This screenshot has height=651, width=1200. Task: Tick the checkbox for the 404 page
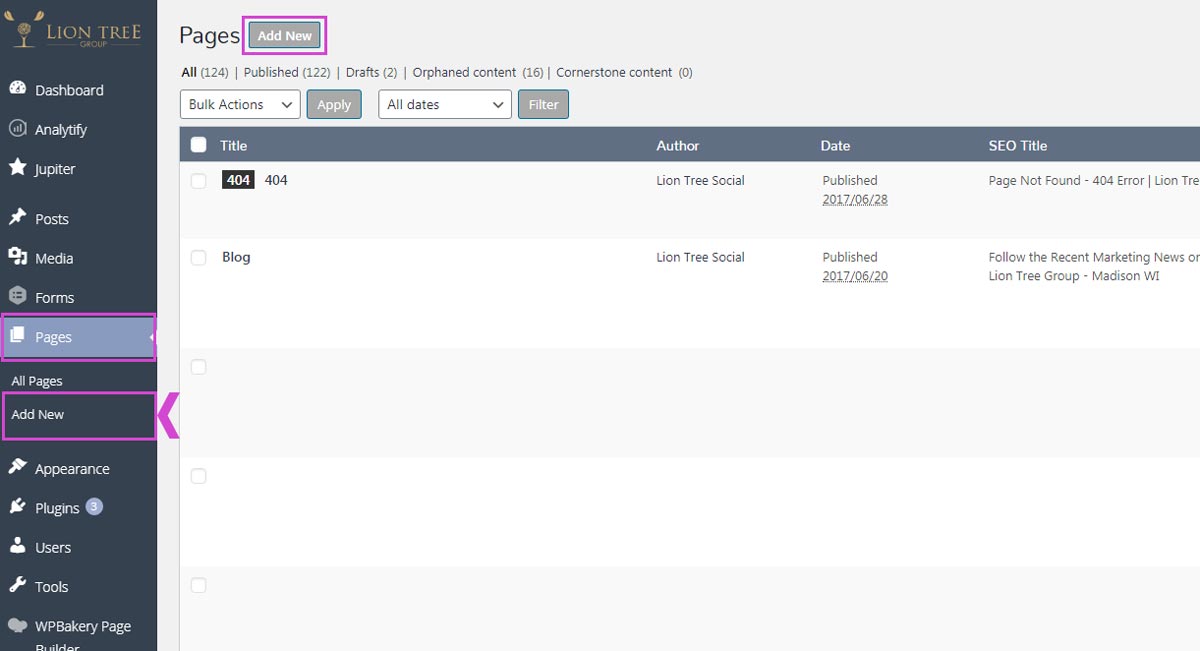coord(198,181)
